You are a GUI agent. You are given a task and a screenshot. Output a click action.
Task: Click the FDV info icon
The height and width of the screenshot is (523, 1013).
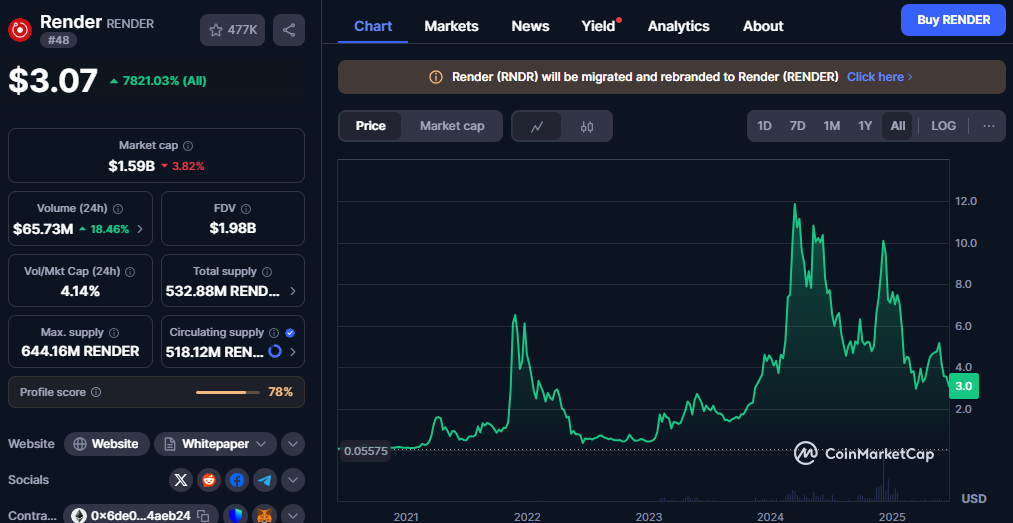click(x=246, y=209)
